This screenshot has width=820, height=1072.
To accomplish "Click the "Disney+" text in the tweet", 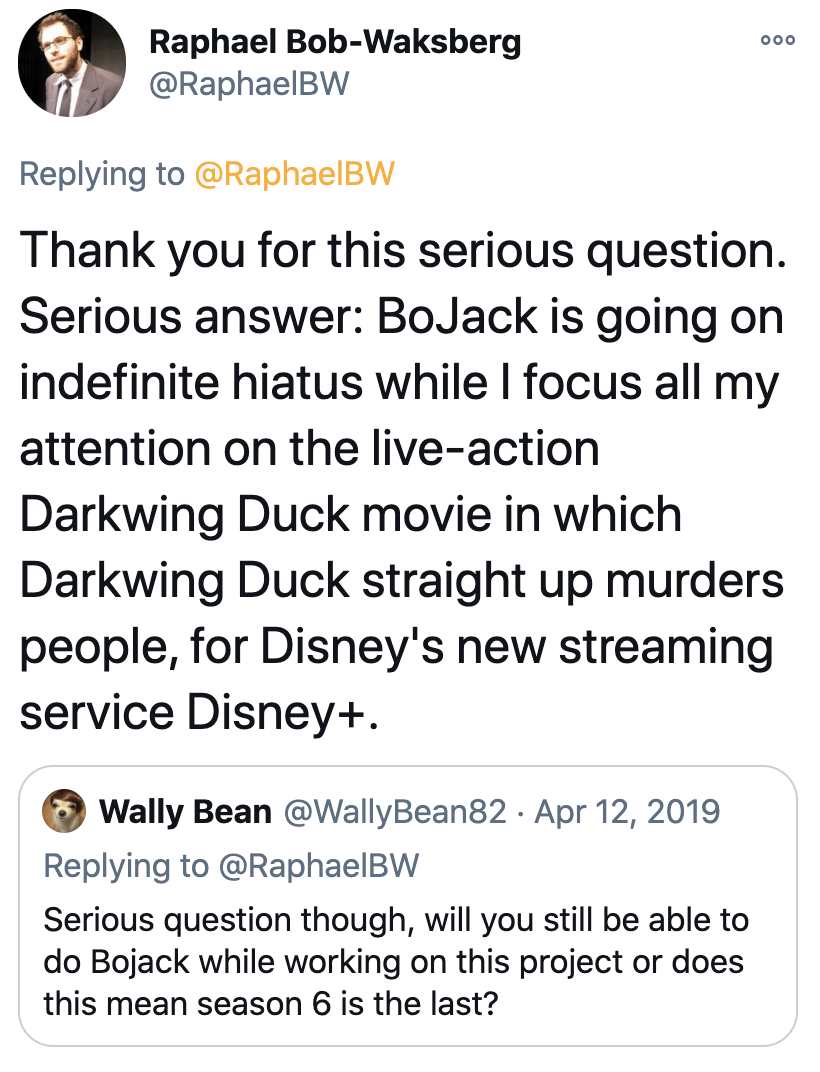I will click(277, 712).
